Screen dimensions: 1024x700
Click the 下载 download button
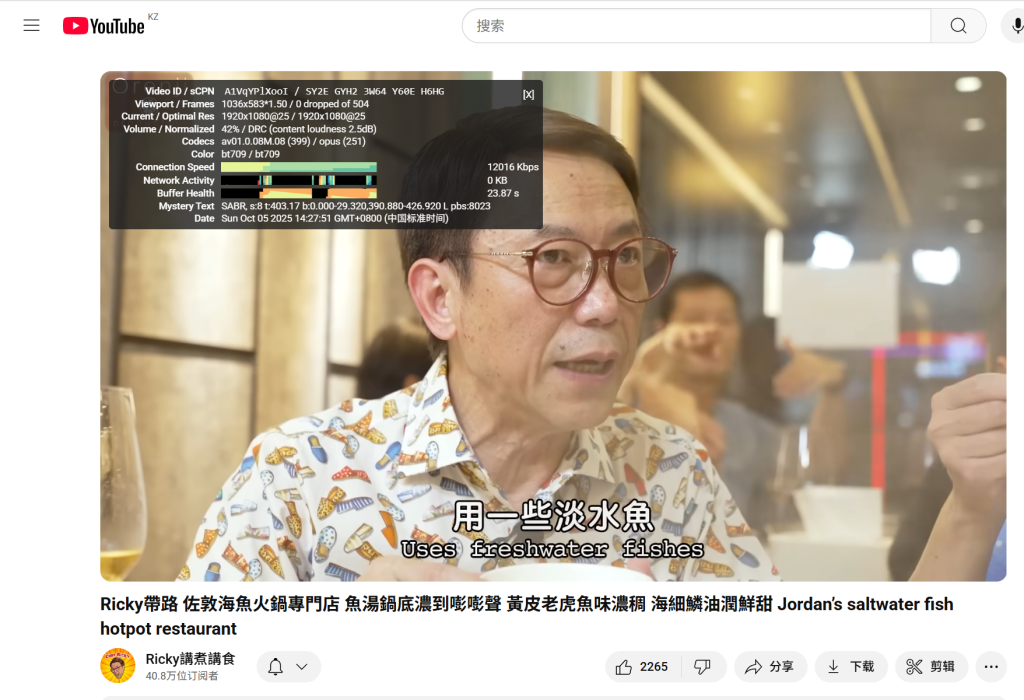tap(850, 667)
